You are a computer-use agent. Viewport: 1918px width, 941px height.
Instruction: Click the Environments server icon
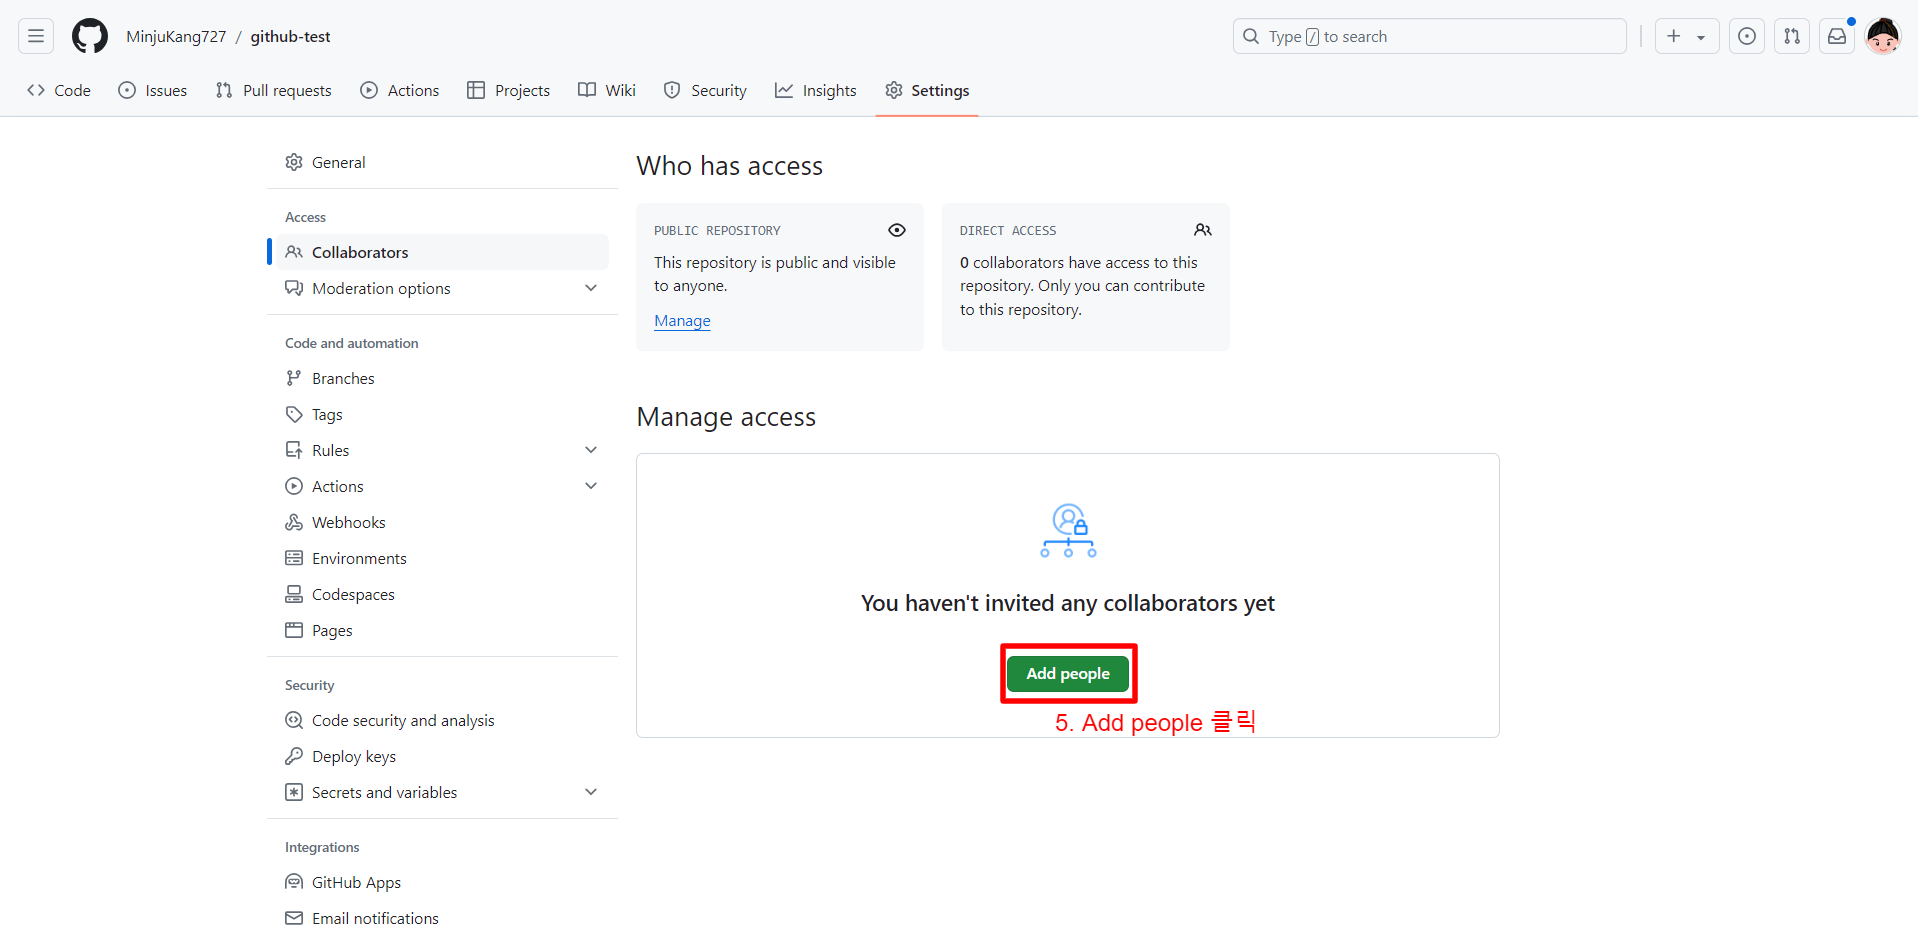coord(294,558)
